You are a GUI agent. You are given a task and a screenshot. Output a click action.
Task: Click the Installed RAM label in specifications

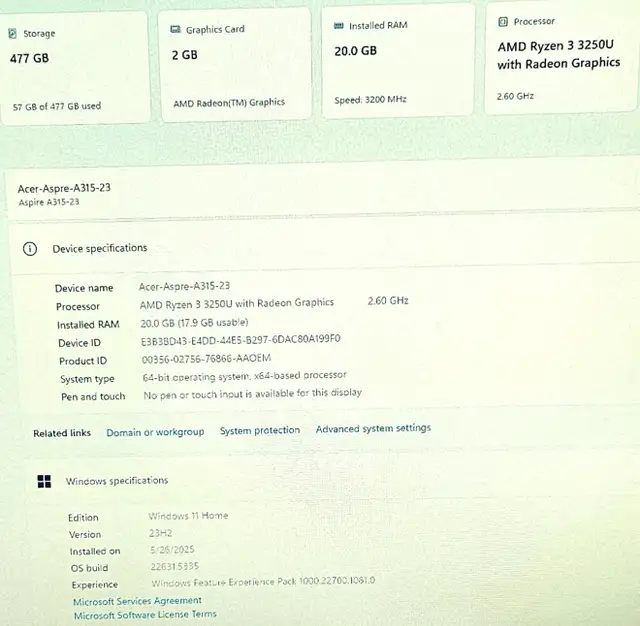coord(88,325)
